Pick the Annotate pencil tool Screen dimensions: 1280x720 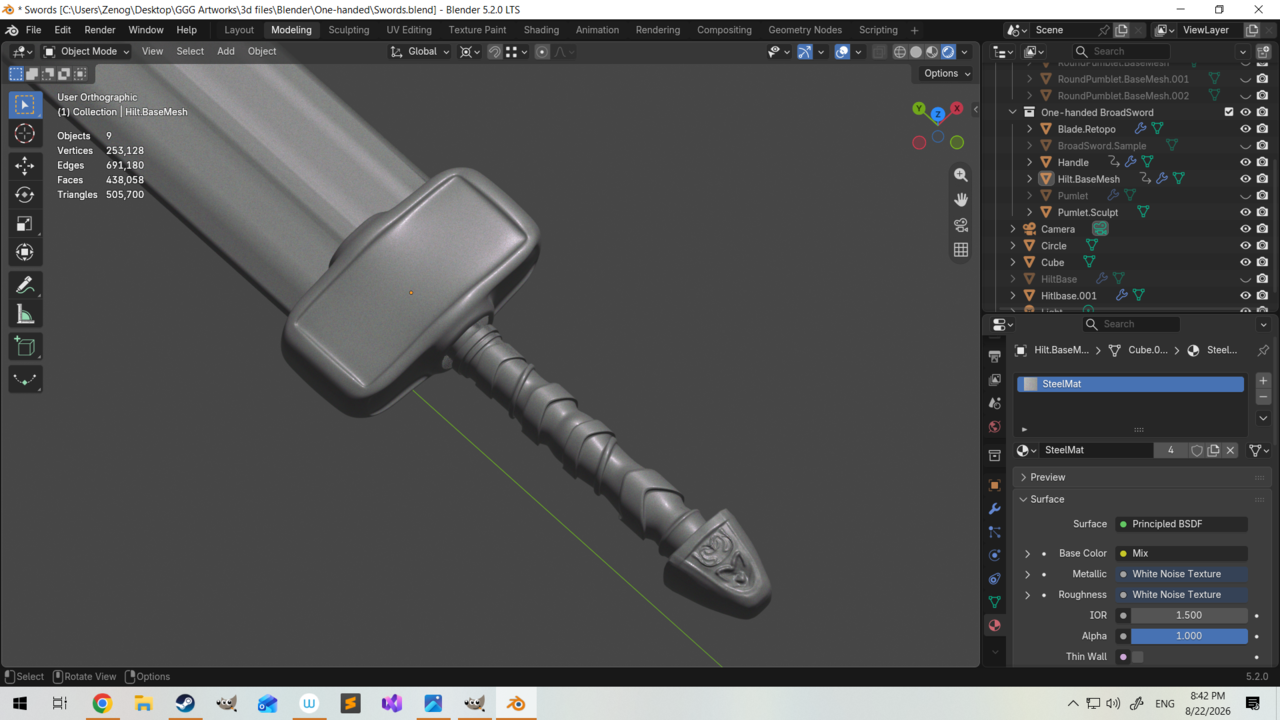click(25, 286)
